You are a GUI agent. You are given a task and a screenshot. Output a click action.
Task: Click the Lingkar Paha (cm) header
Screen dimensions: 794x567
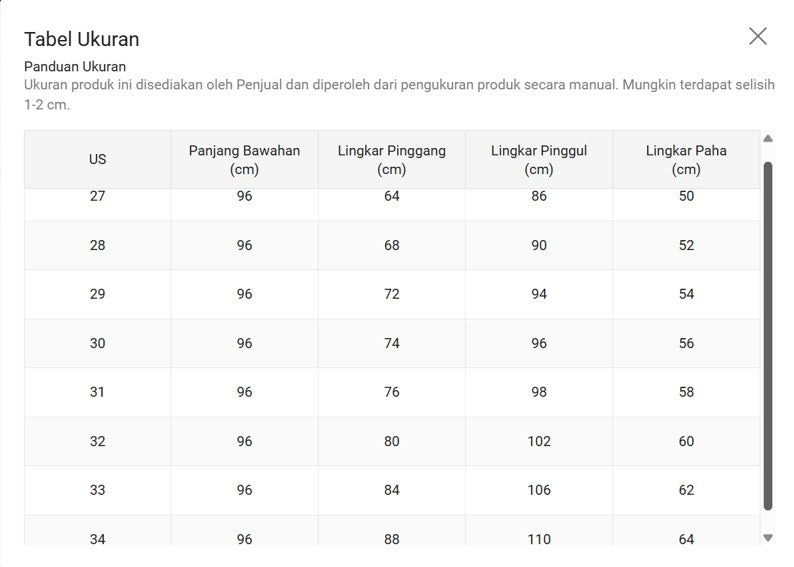(686, 159)
